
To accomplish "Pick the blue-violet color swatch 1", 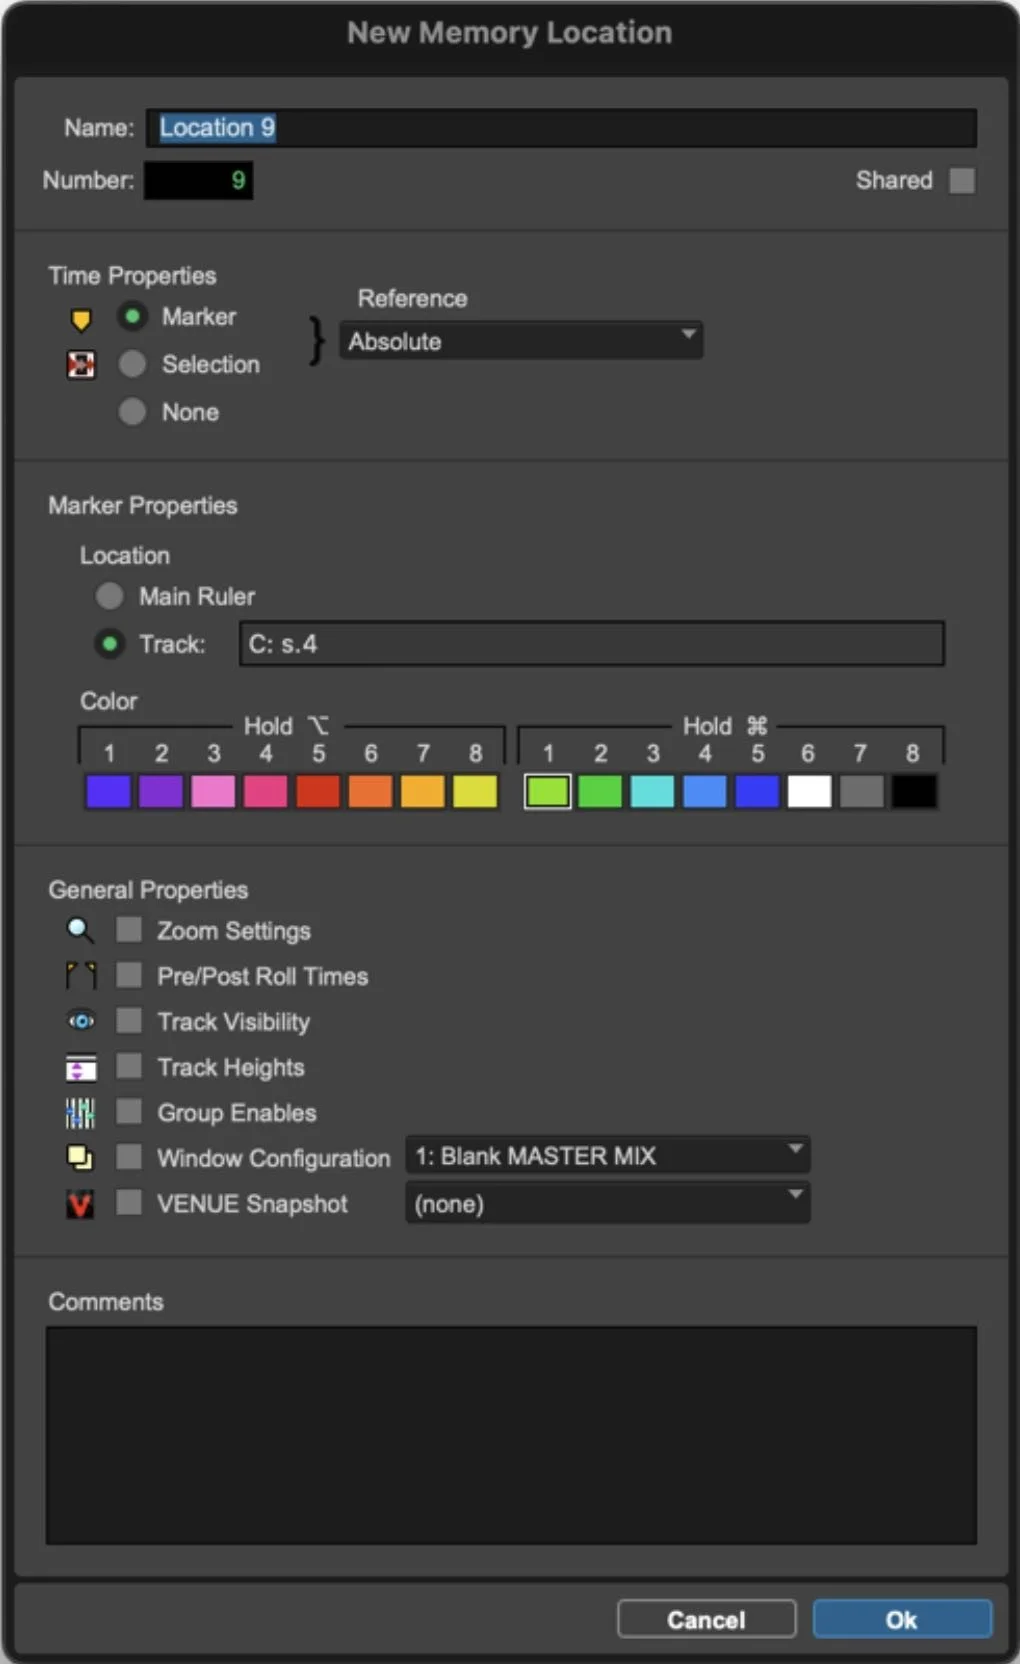I will pos(109,792).
